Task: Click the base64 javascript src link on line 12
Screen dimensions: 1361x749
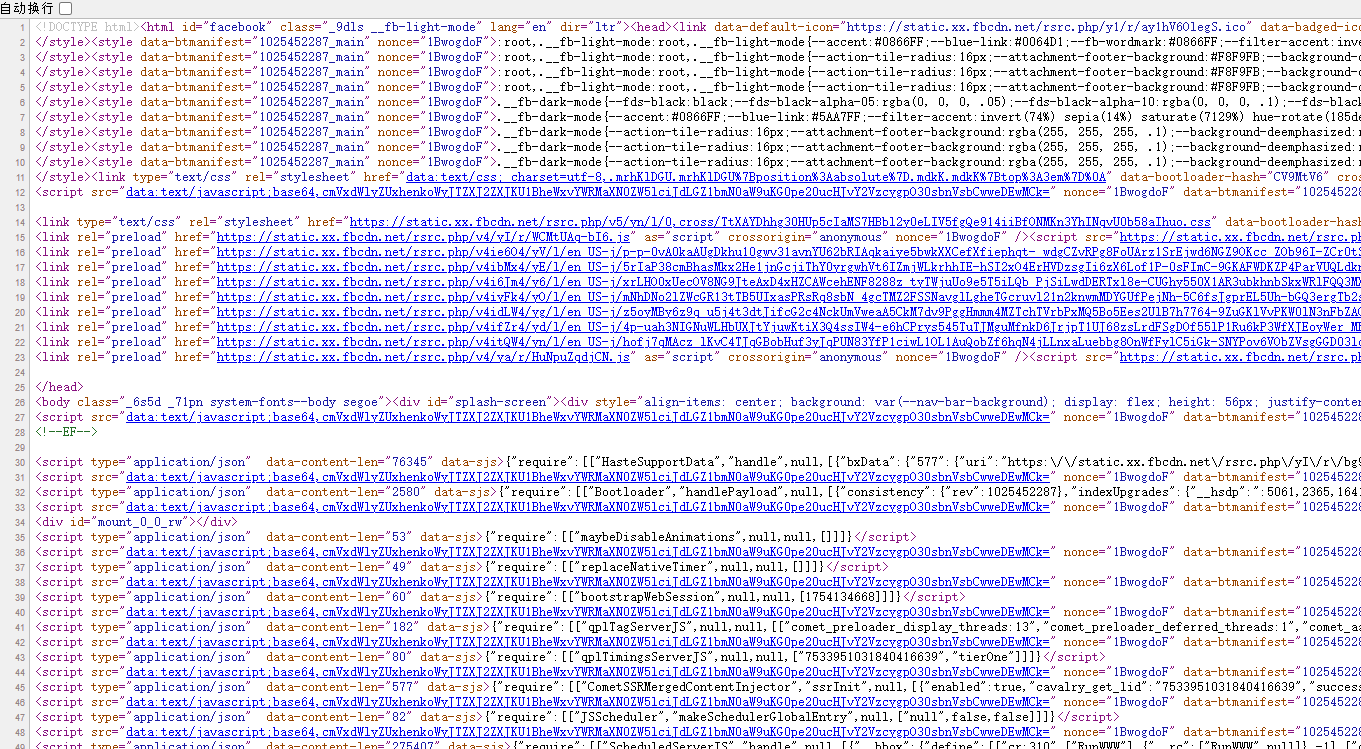Action: pos(588,192)
